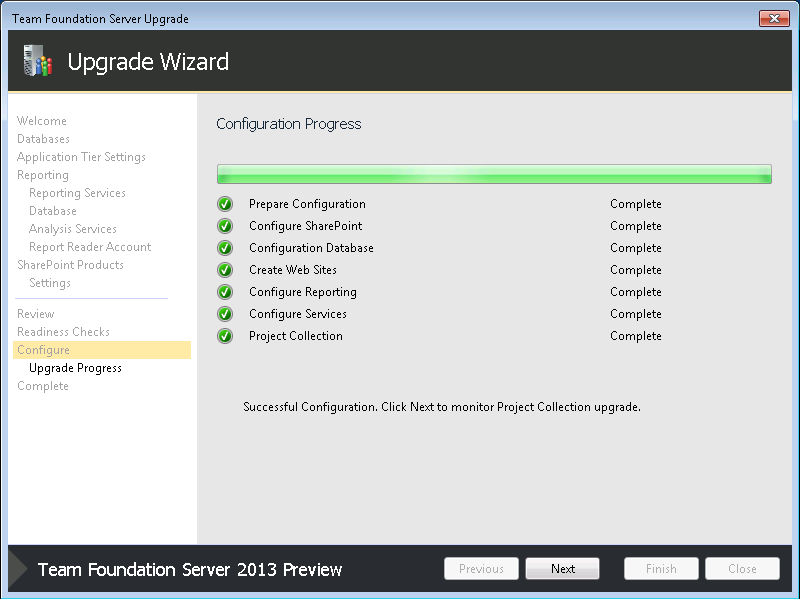The height and width of the screenshot is (599, 800).
Task: Click green checkmark beside Create Web Sites
Action: [225, 270]
